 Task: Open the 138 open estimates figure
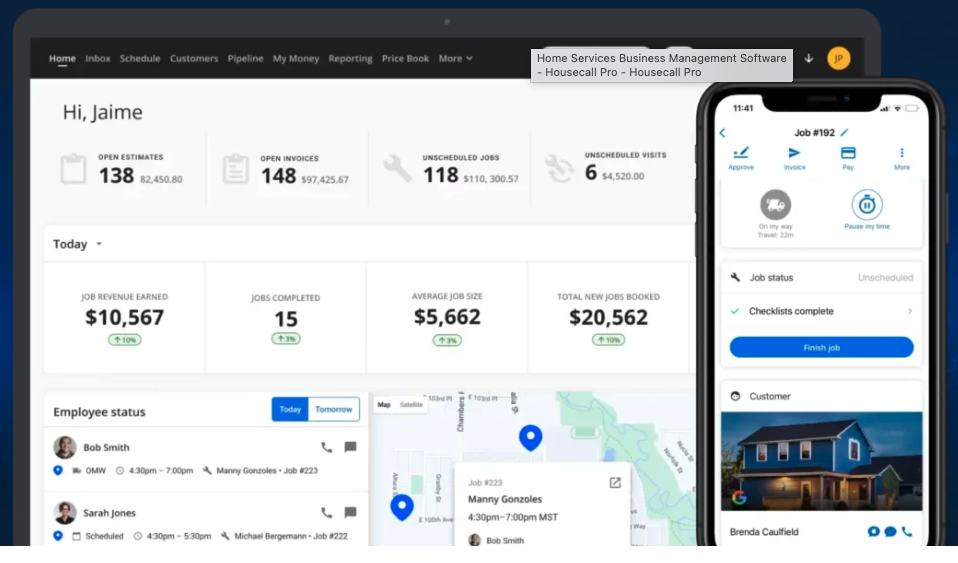[116, 176]
